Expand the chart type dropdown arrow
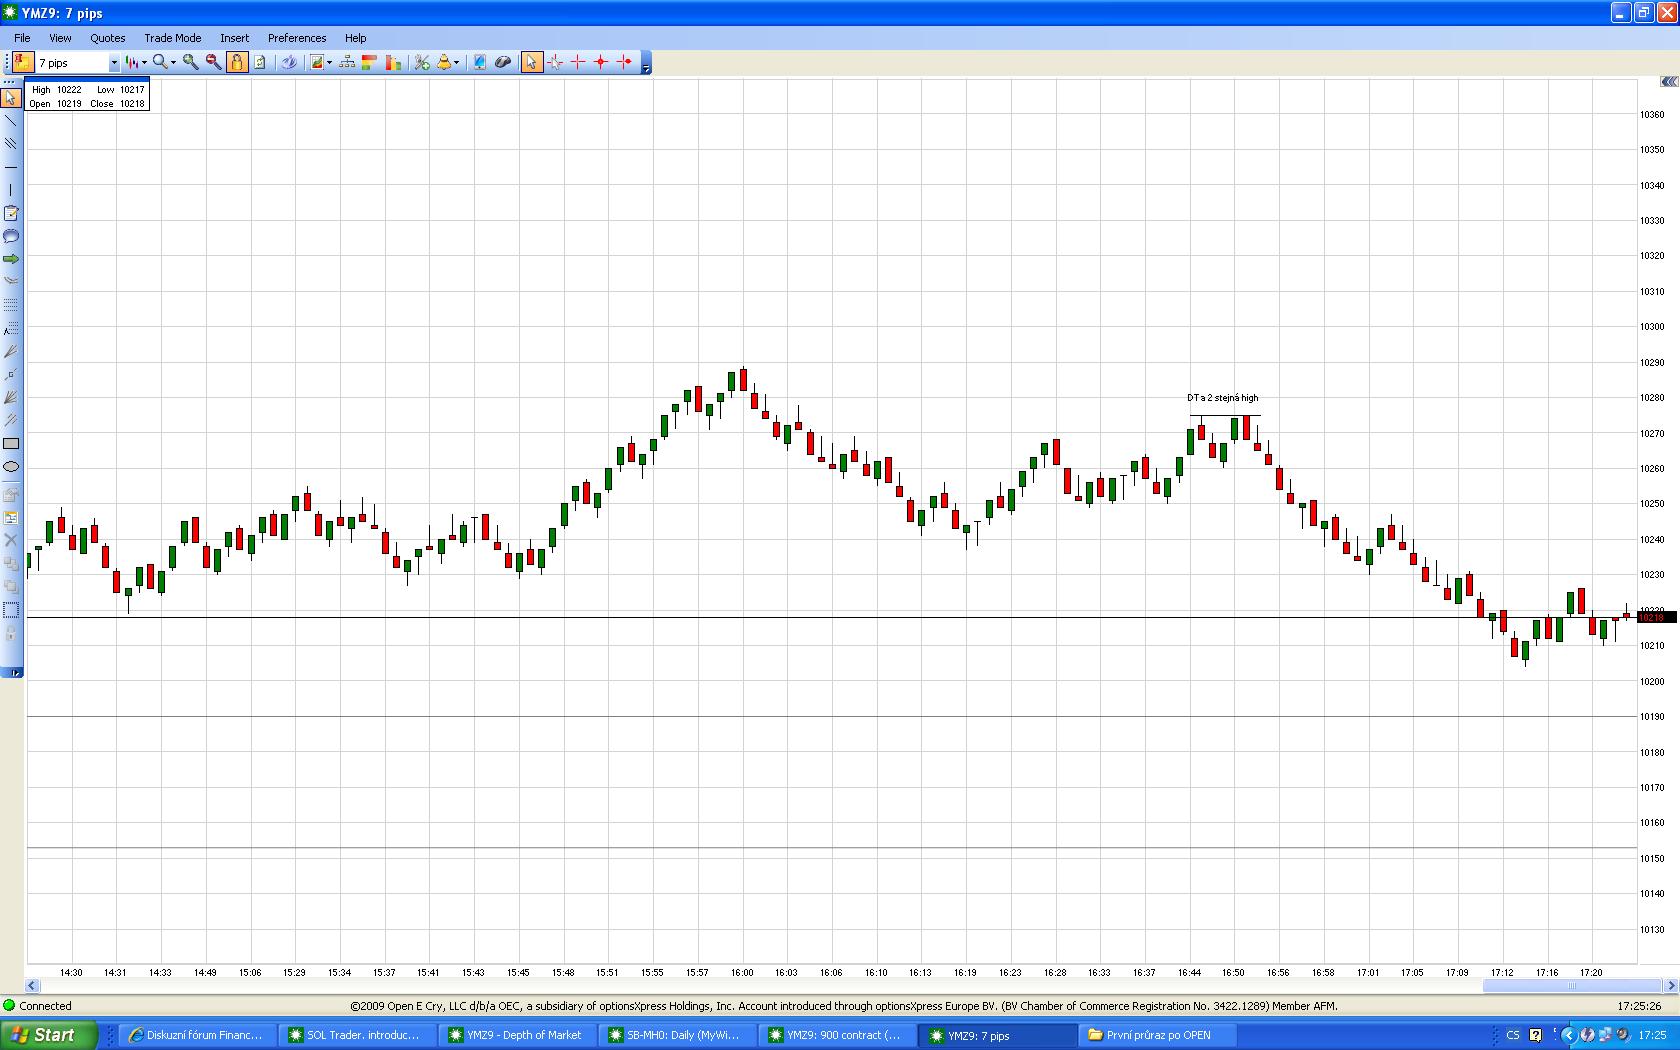This screenshot has height=1050, width=1680. (144, 63)
